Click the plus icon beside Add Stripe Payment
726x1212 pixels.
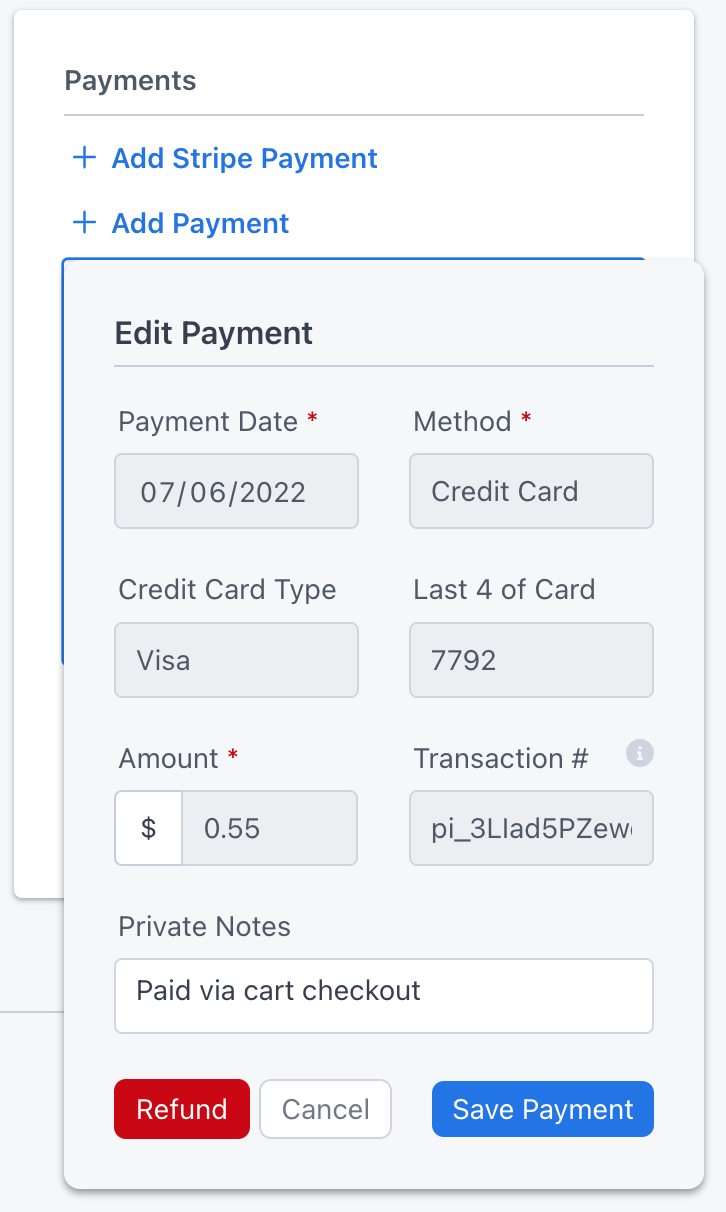tap(85, 158)
